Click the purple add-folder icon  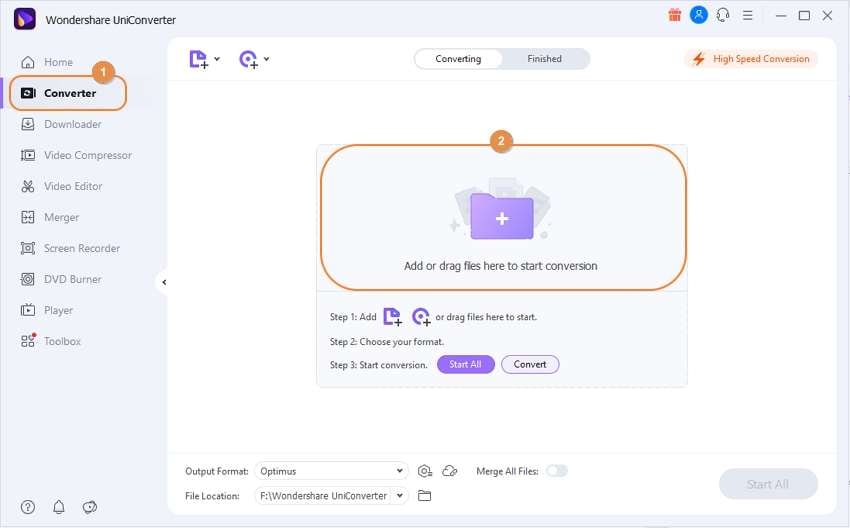tap(502, 216)
